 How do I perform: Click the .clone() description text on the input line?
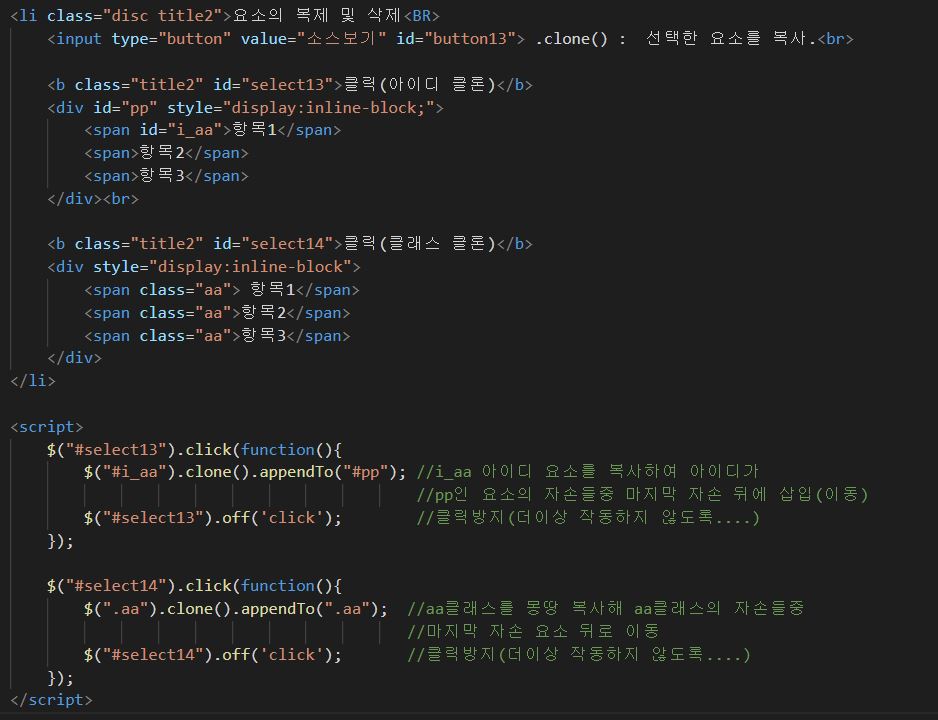click(675, 39)
